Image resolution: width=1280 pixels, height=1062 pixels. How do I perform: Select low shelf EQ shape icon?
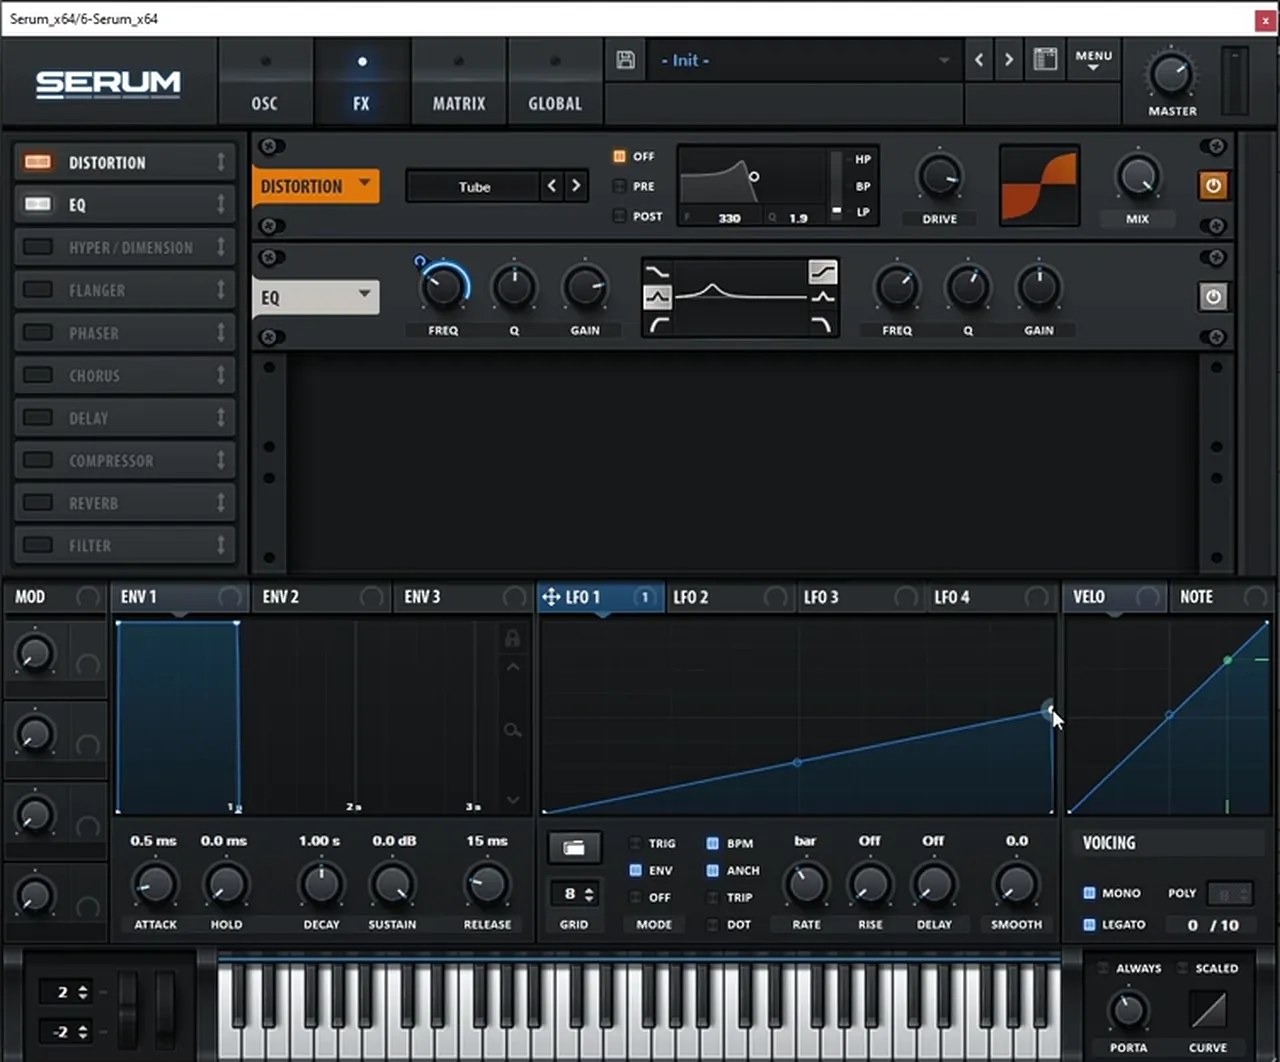click(x=658, y=271)
